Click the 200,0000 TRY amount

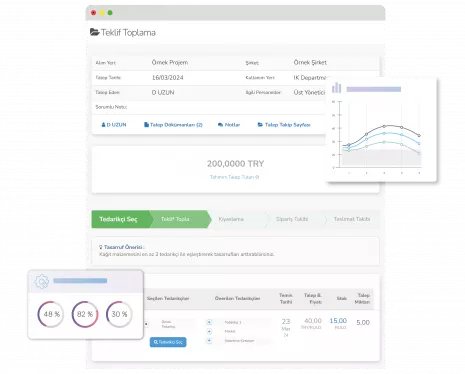[235, 164]
